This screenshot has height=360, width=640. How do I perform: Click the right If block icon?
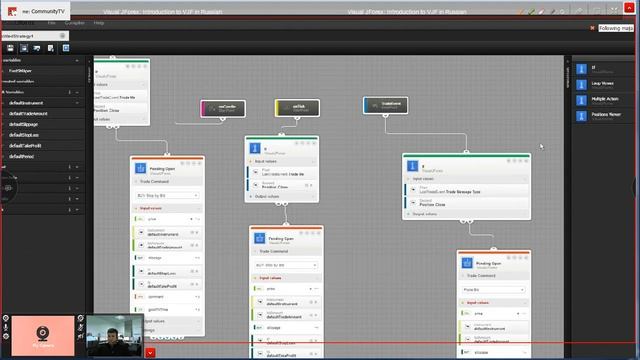click(x=412, y=166)
